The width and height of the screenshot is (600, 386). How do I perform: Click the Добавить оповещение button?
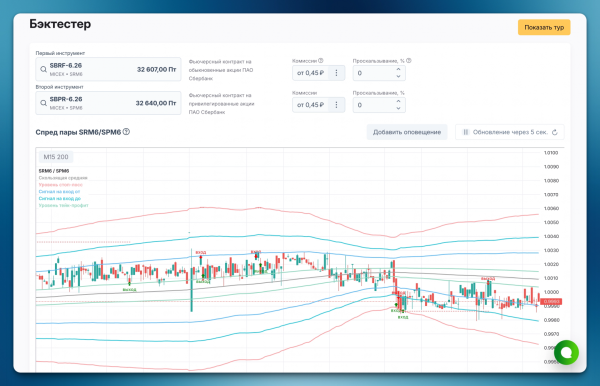click(x=407, y=132)
